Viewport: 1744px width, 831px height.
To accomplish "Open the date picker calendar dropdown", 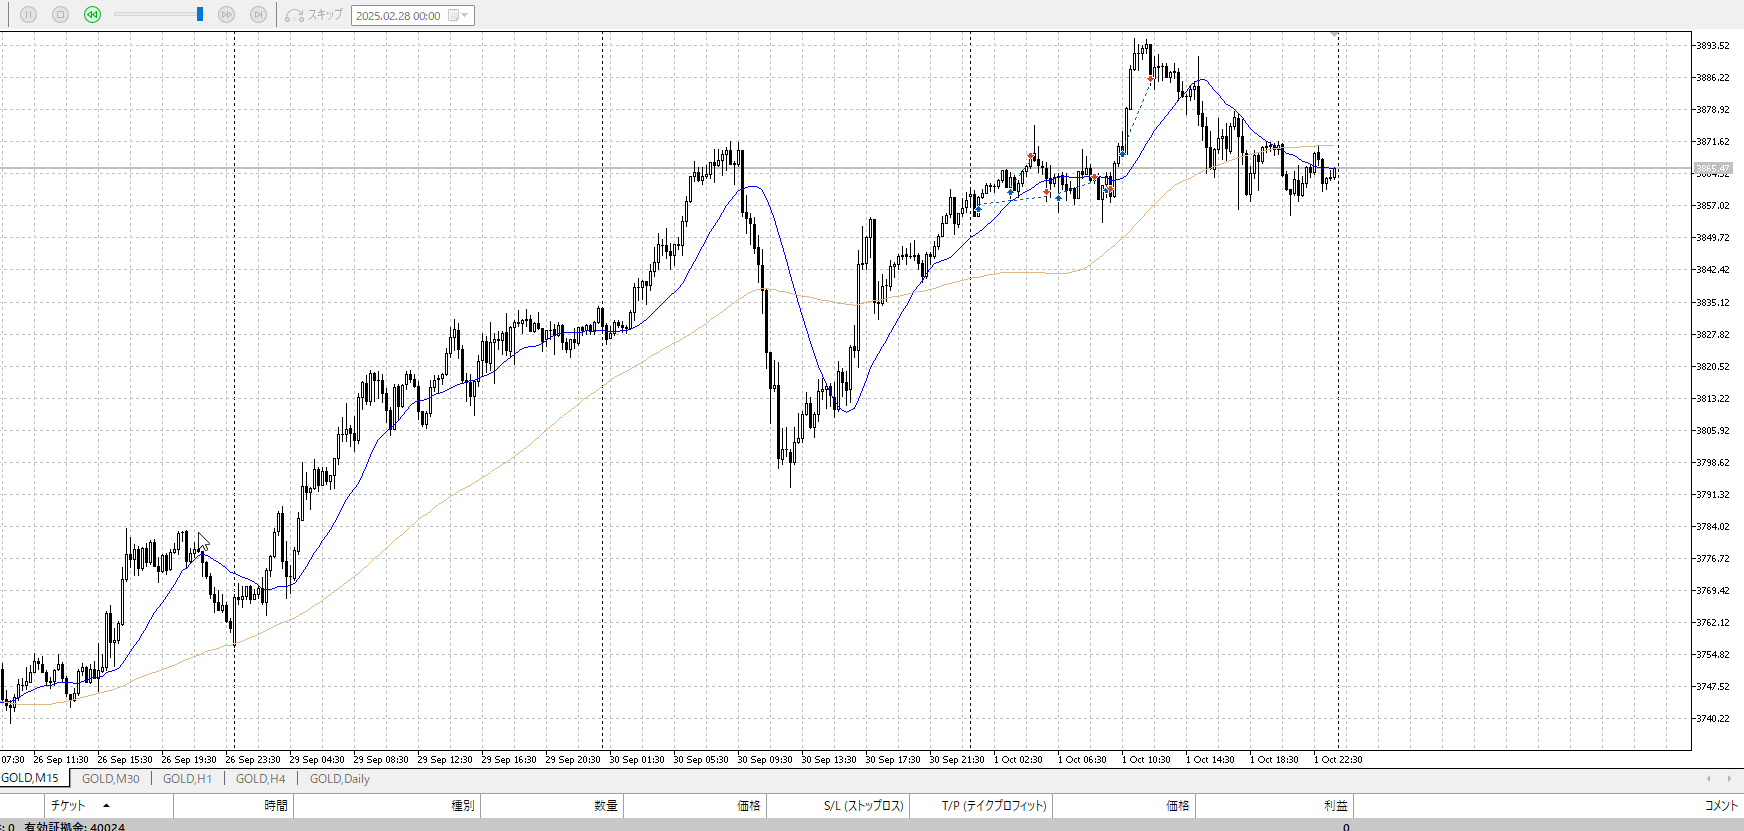I will [458, 16].
